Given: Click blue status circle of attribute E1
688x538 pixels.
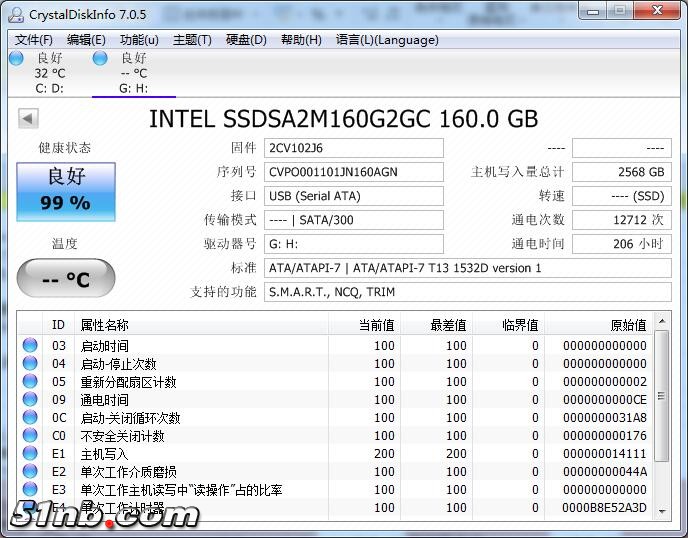Looking at the screenshot, I should pyautogui.click(x=30, y=454).
